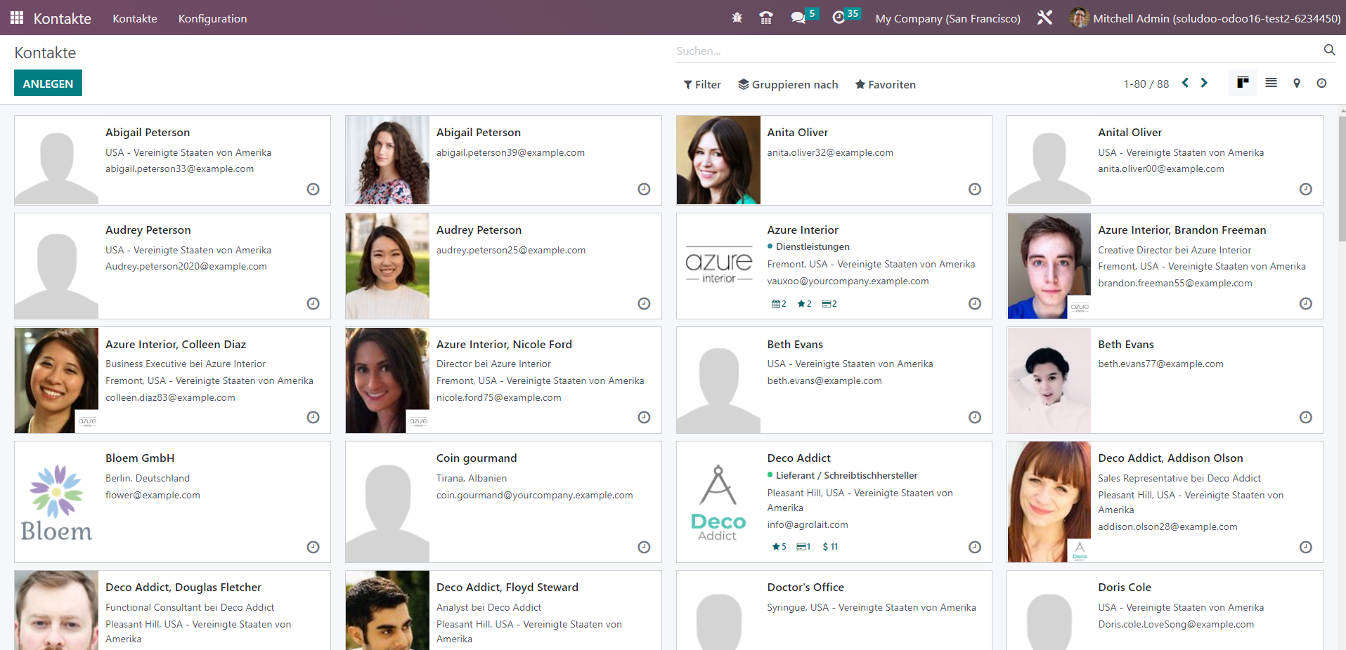
Task: Click email Audrey.peterson2020@example.com
Action: (x=186, y=267)
